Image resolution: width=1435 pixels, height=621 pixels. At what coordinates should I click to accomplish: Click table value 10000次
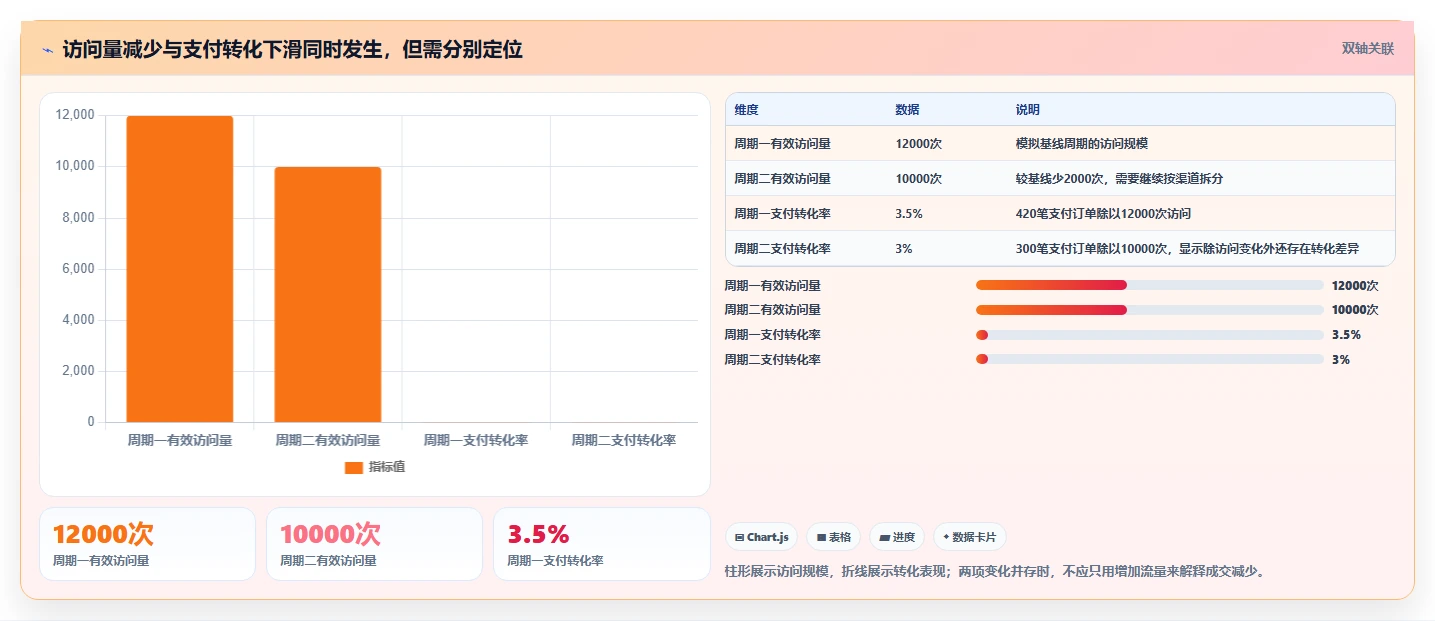click(x=918, y=179)
